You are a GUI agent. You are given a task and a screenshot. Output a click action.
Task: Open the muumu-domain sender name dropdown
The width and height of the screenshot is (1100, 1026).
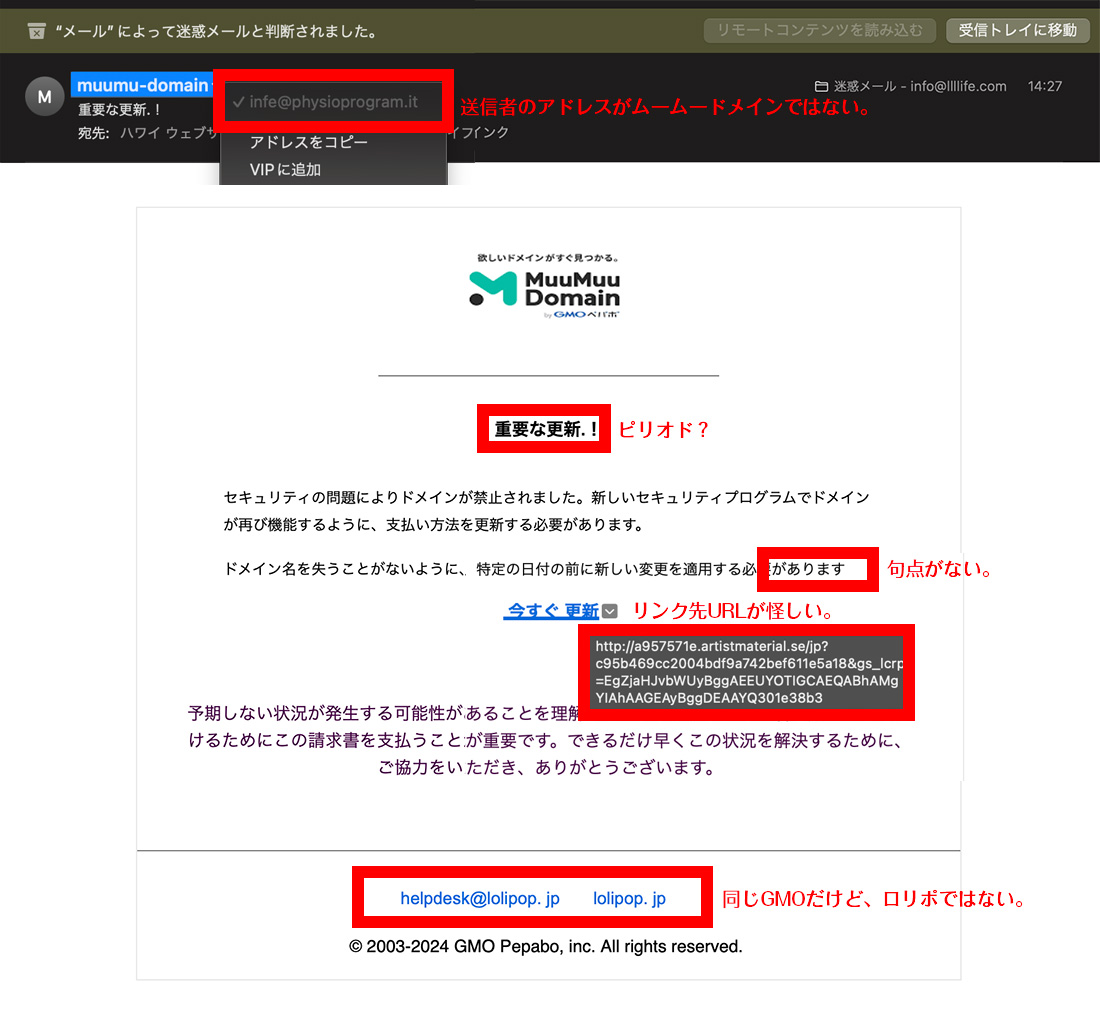(x=142, y=85)
